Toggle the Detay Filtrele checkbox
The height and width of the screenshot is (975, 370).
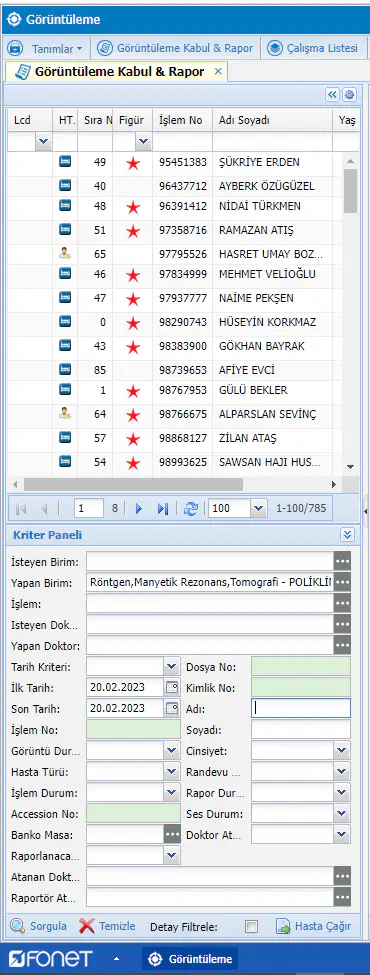point(251,926)
